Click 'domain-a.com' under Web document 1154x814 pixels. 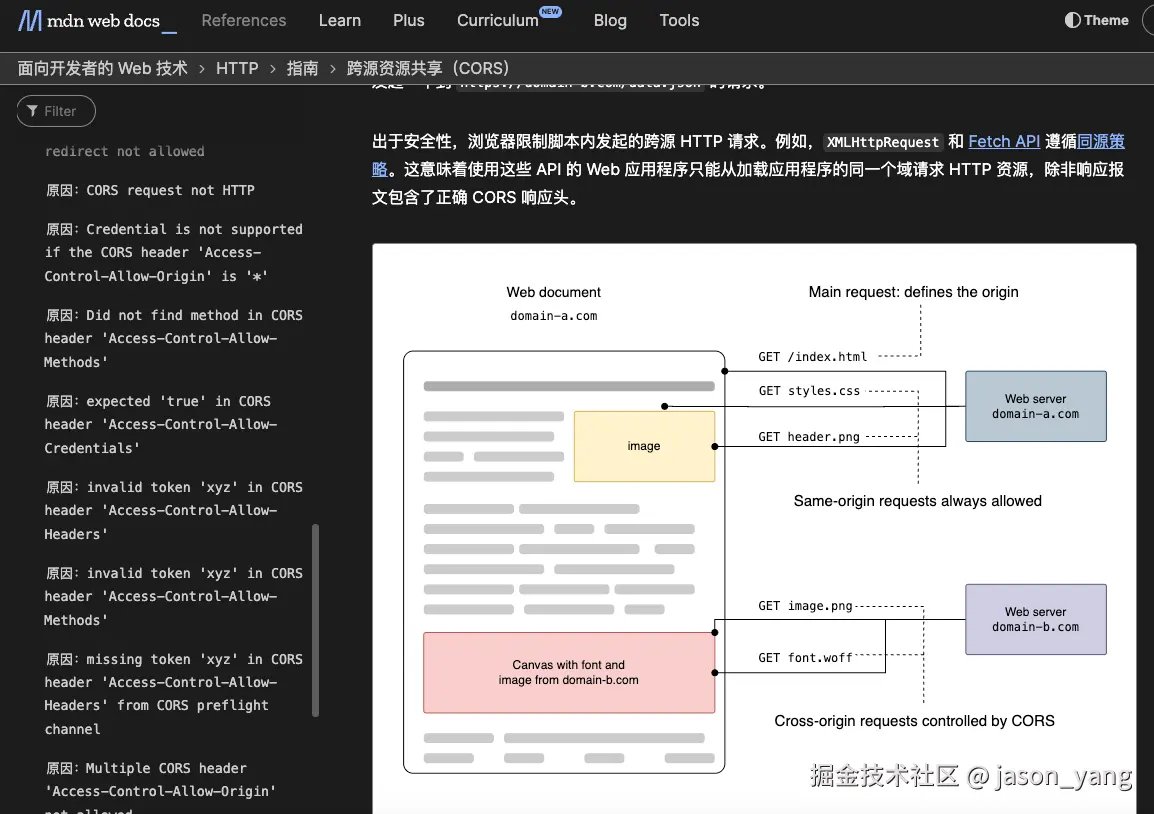[553, 316]
